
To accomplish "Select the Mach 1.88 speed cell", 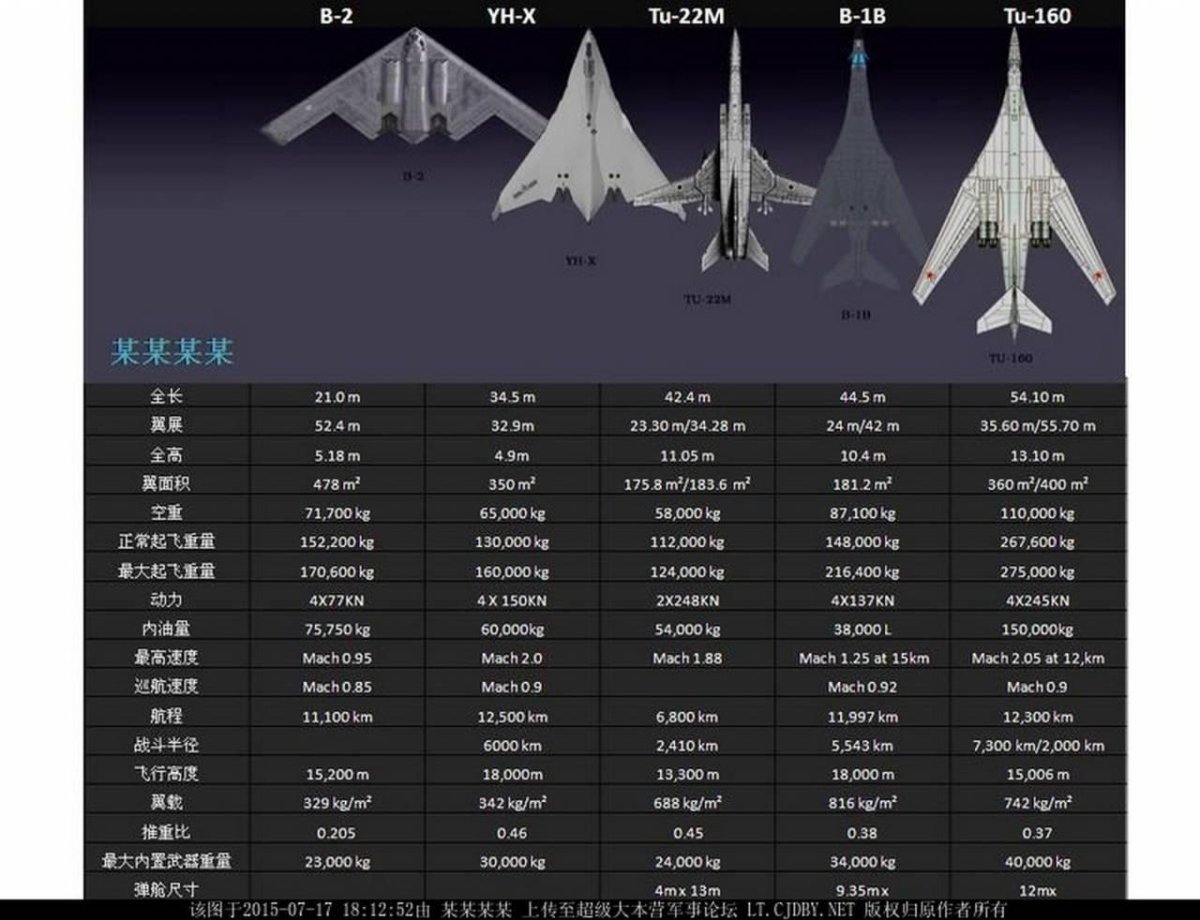I will [687, 659].
